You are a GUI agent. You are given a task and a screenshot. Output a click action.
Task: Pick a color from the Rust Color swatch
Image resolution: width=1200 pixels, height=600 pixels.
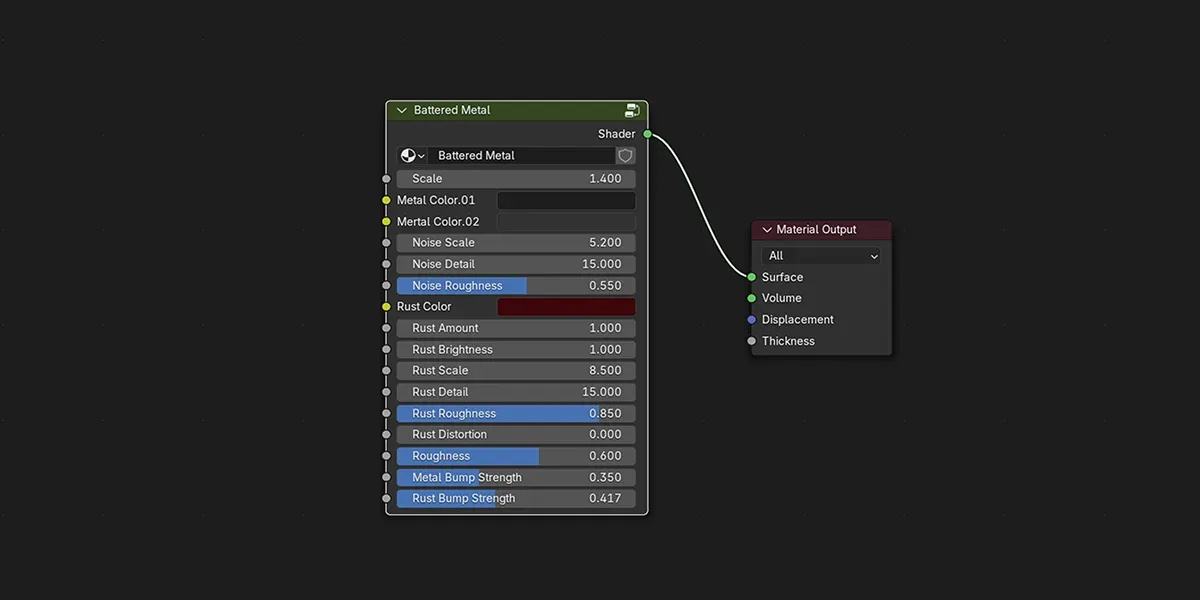(x=566, y=306)
